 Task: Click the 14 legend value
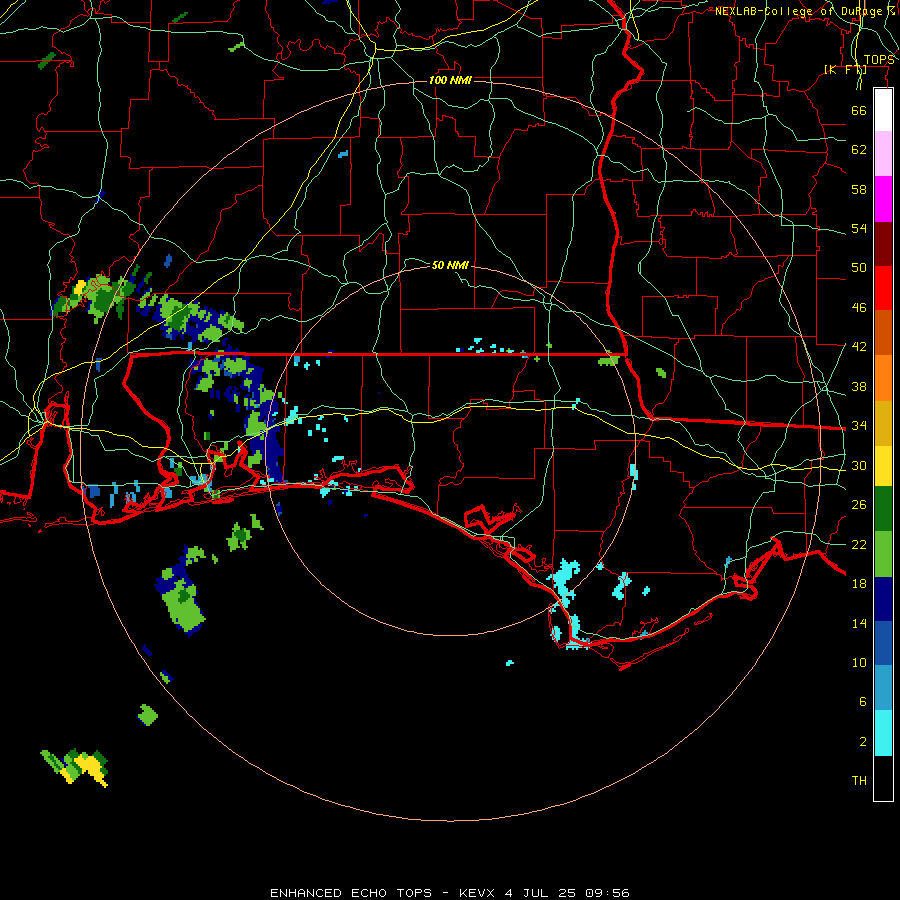(859, 623)
